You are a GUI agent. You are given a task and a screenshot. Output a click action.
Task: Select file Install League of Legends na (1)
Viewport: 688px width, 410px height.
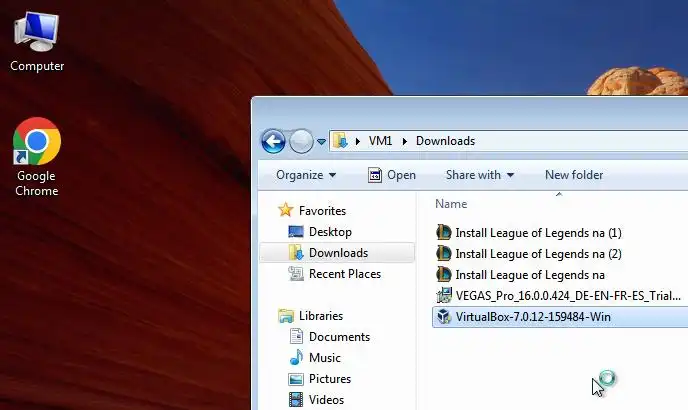click(x=538, y=233)
